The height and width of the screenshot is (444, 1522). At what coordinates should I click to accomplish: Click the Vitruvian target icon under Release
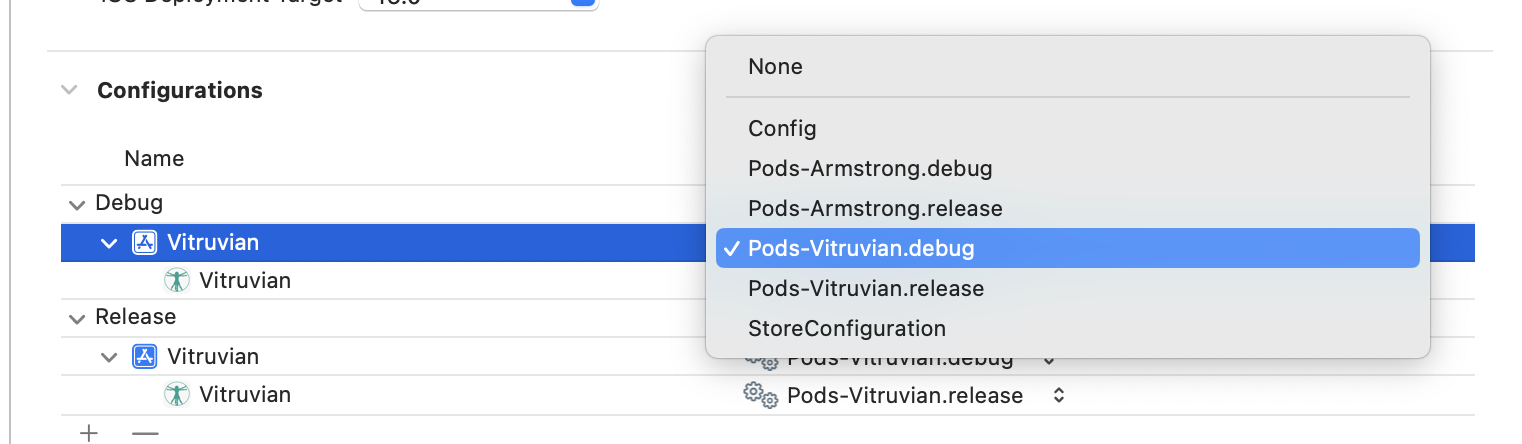click(177, 394)
